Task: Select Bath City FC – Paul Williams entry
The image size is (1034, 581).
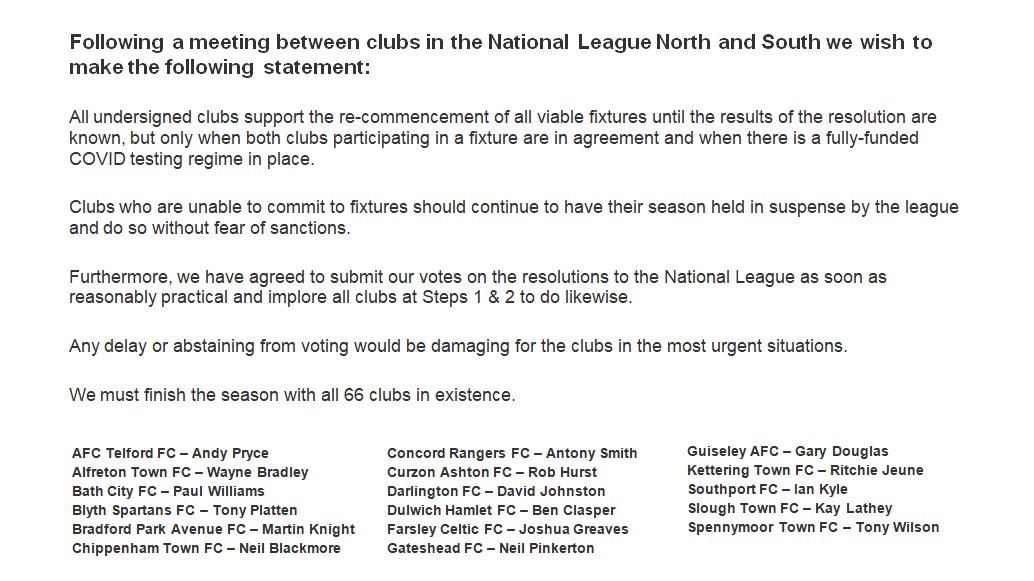Action: [x=168, y=491]
